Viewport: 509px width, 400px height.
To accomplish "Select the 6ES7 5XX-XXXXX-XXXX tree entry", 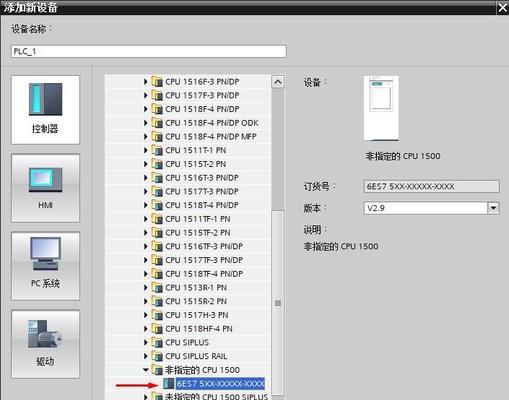I will tap(220, 384).
